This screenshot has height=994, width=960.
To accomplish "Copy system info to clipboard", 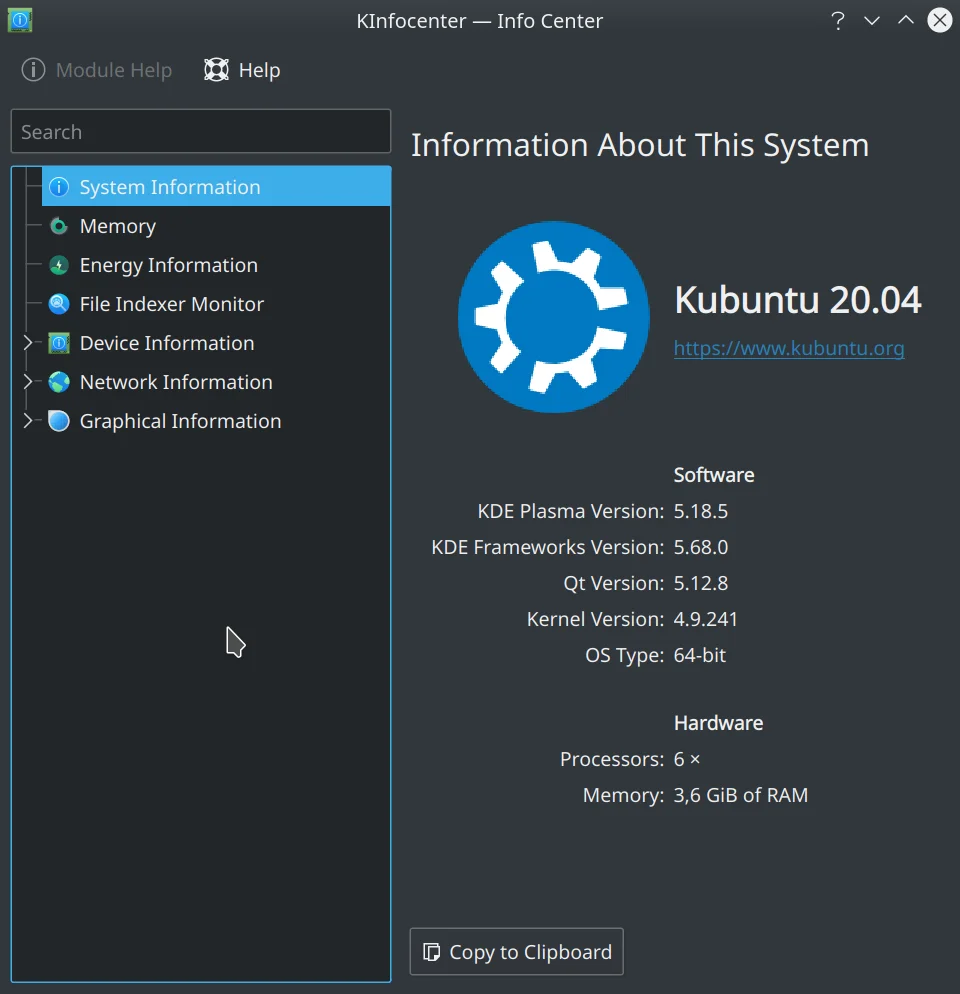I will [x=517, y=952].
